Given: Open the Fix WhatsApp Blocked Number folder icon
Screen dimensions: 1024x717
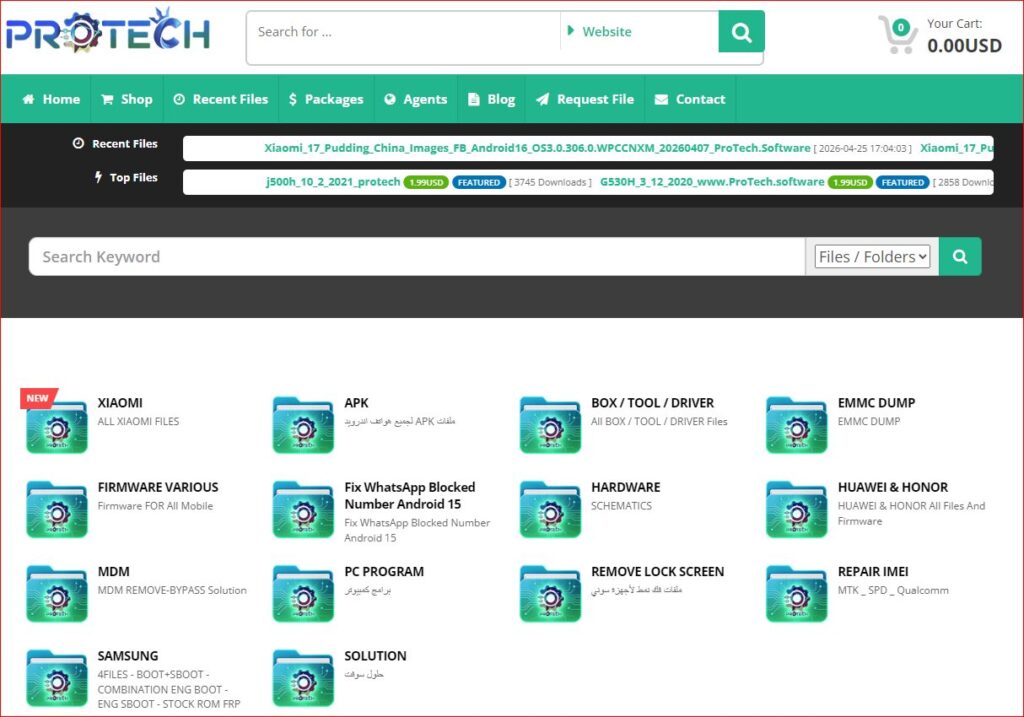Looking at the screenshot, I should [303, 510].
